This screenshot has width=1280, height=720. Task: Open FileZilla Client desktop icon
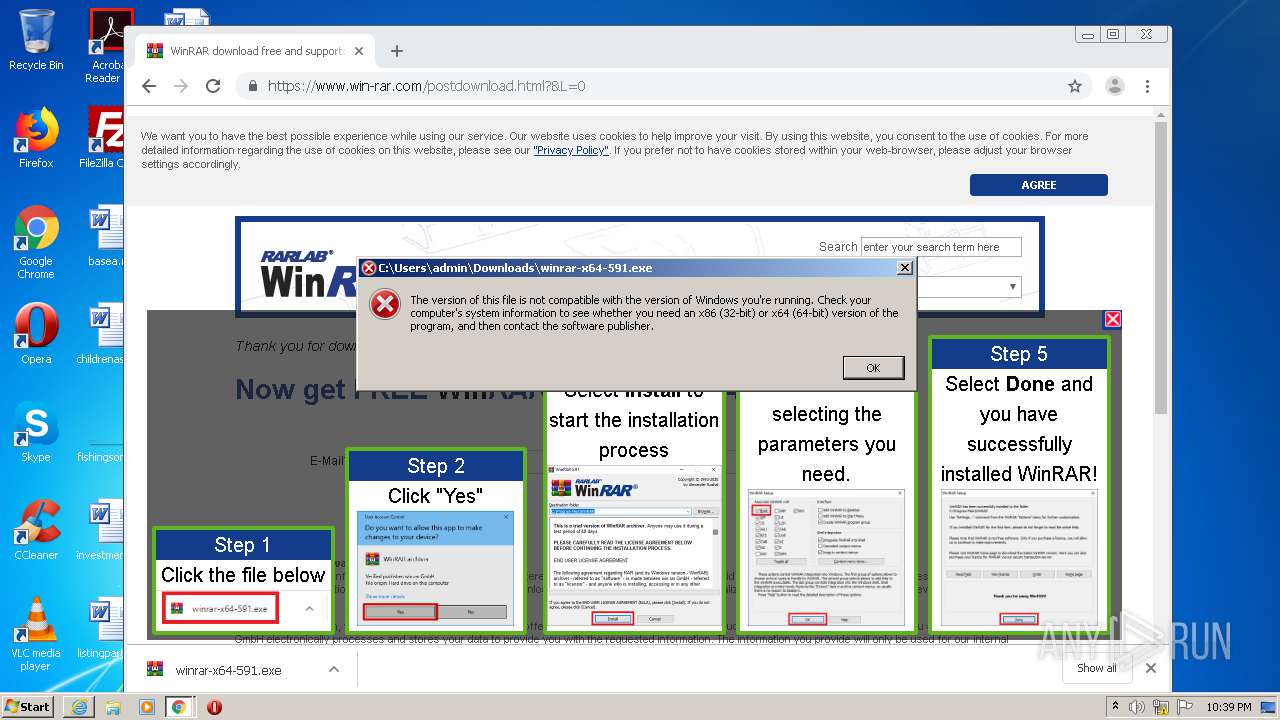[x=104, y=138]
